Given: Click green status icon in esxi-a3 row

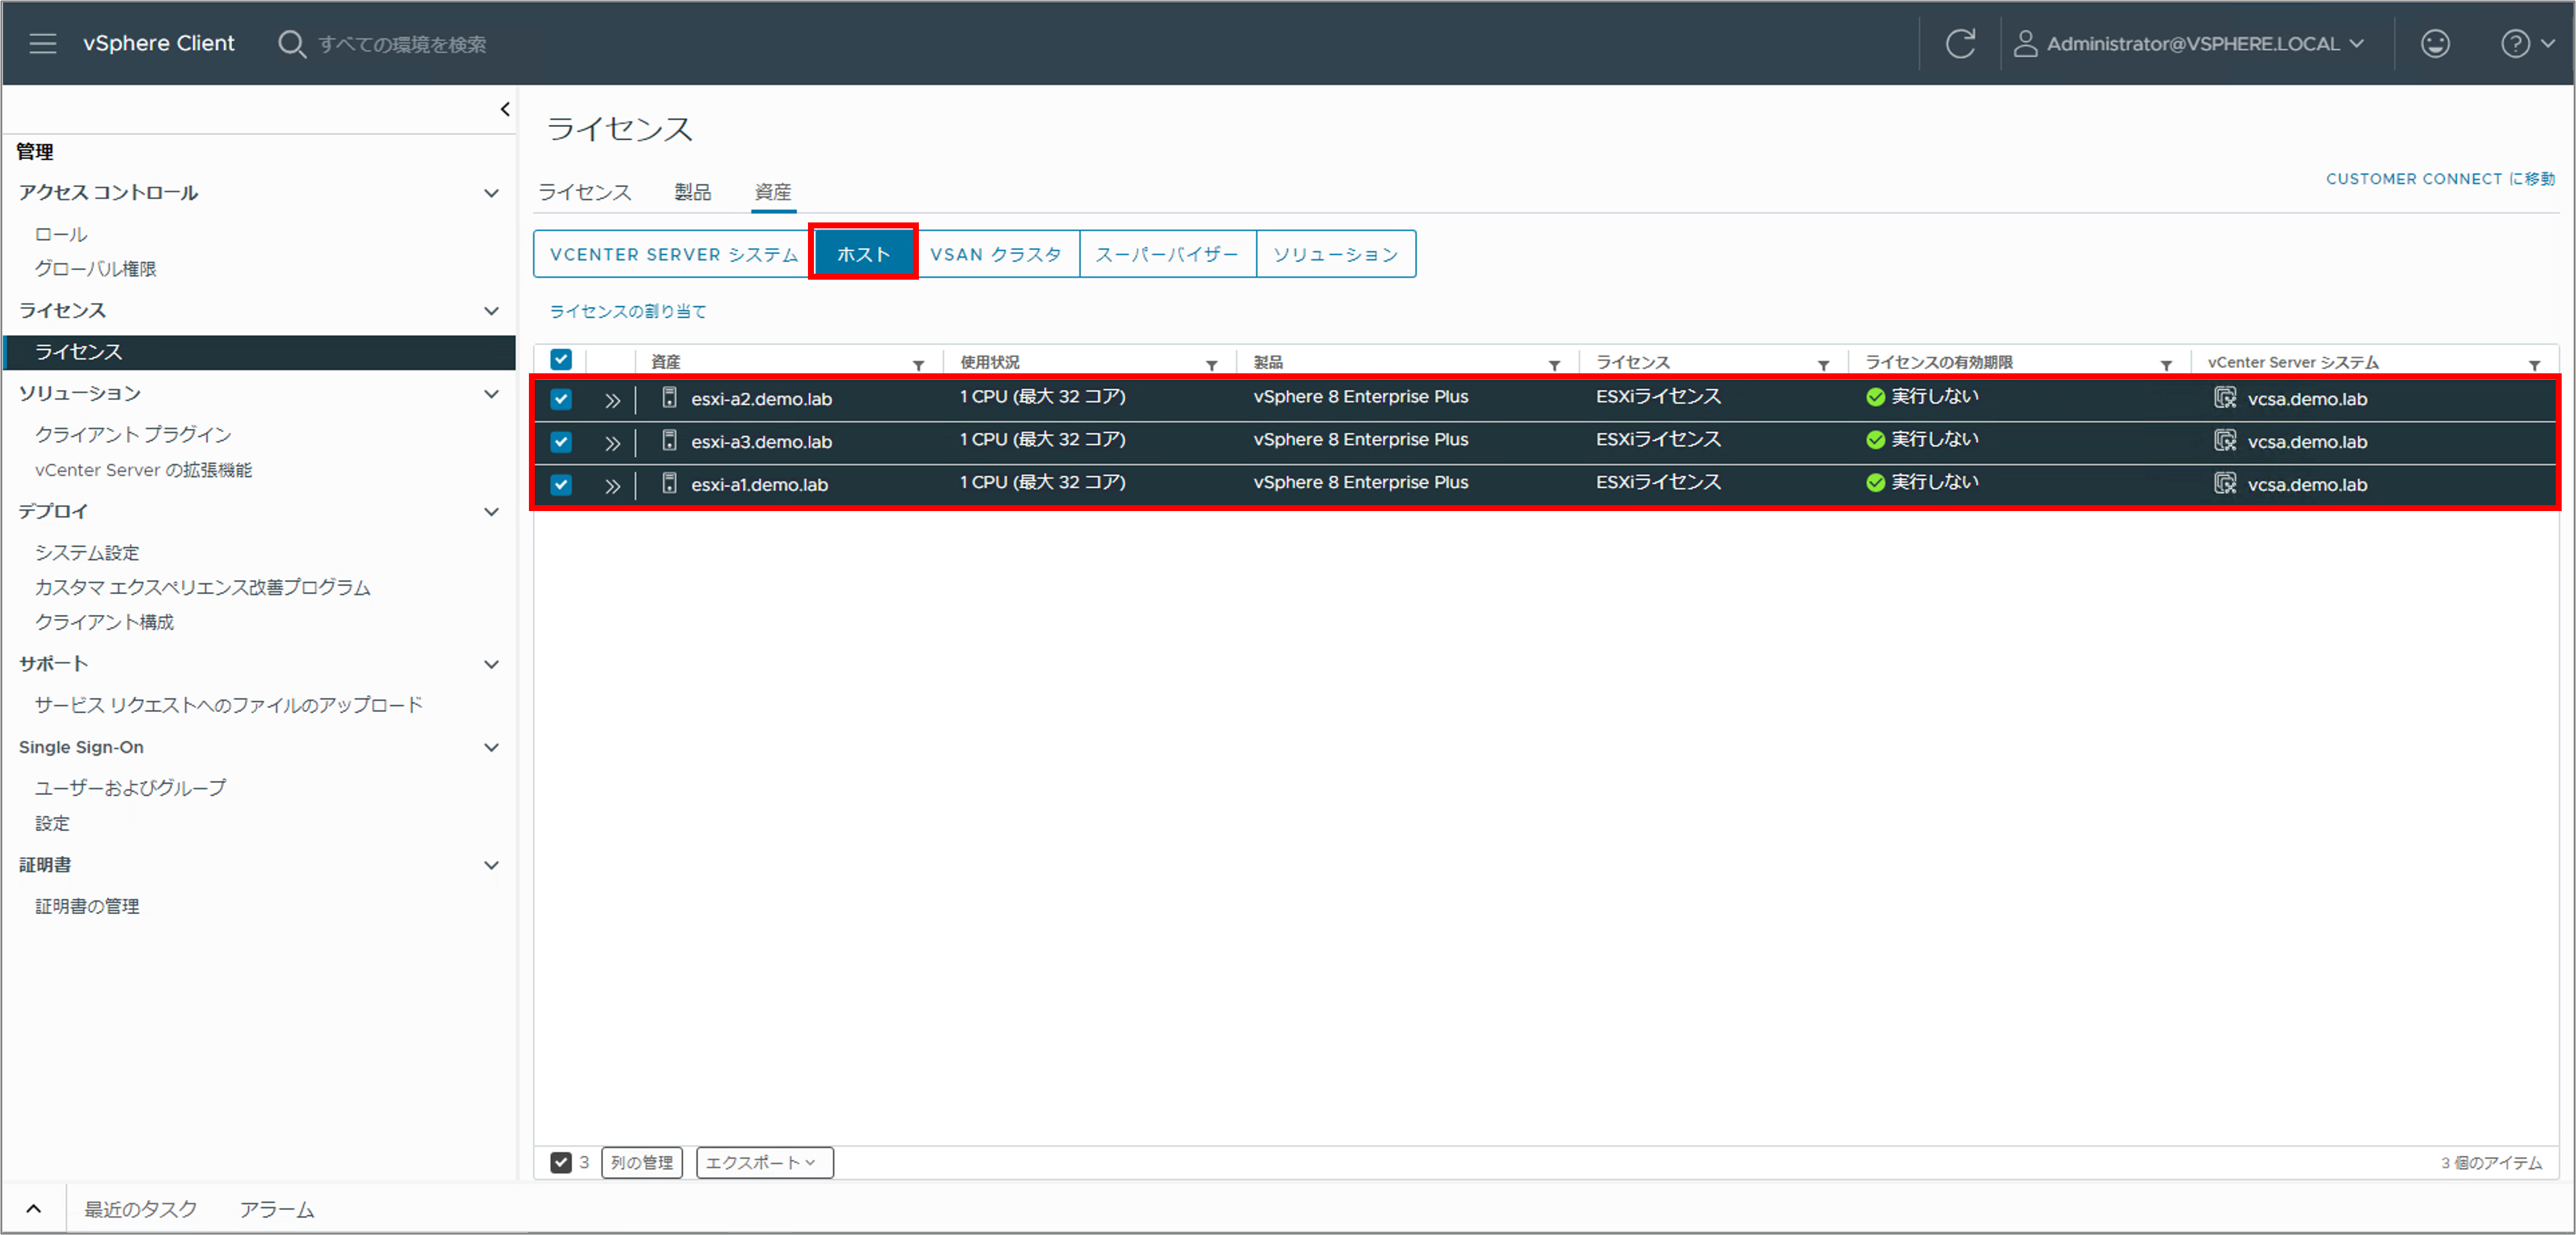Looking at the screenshot, I should pyautogui.click(x=1875, y=440).
